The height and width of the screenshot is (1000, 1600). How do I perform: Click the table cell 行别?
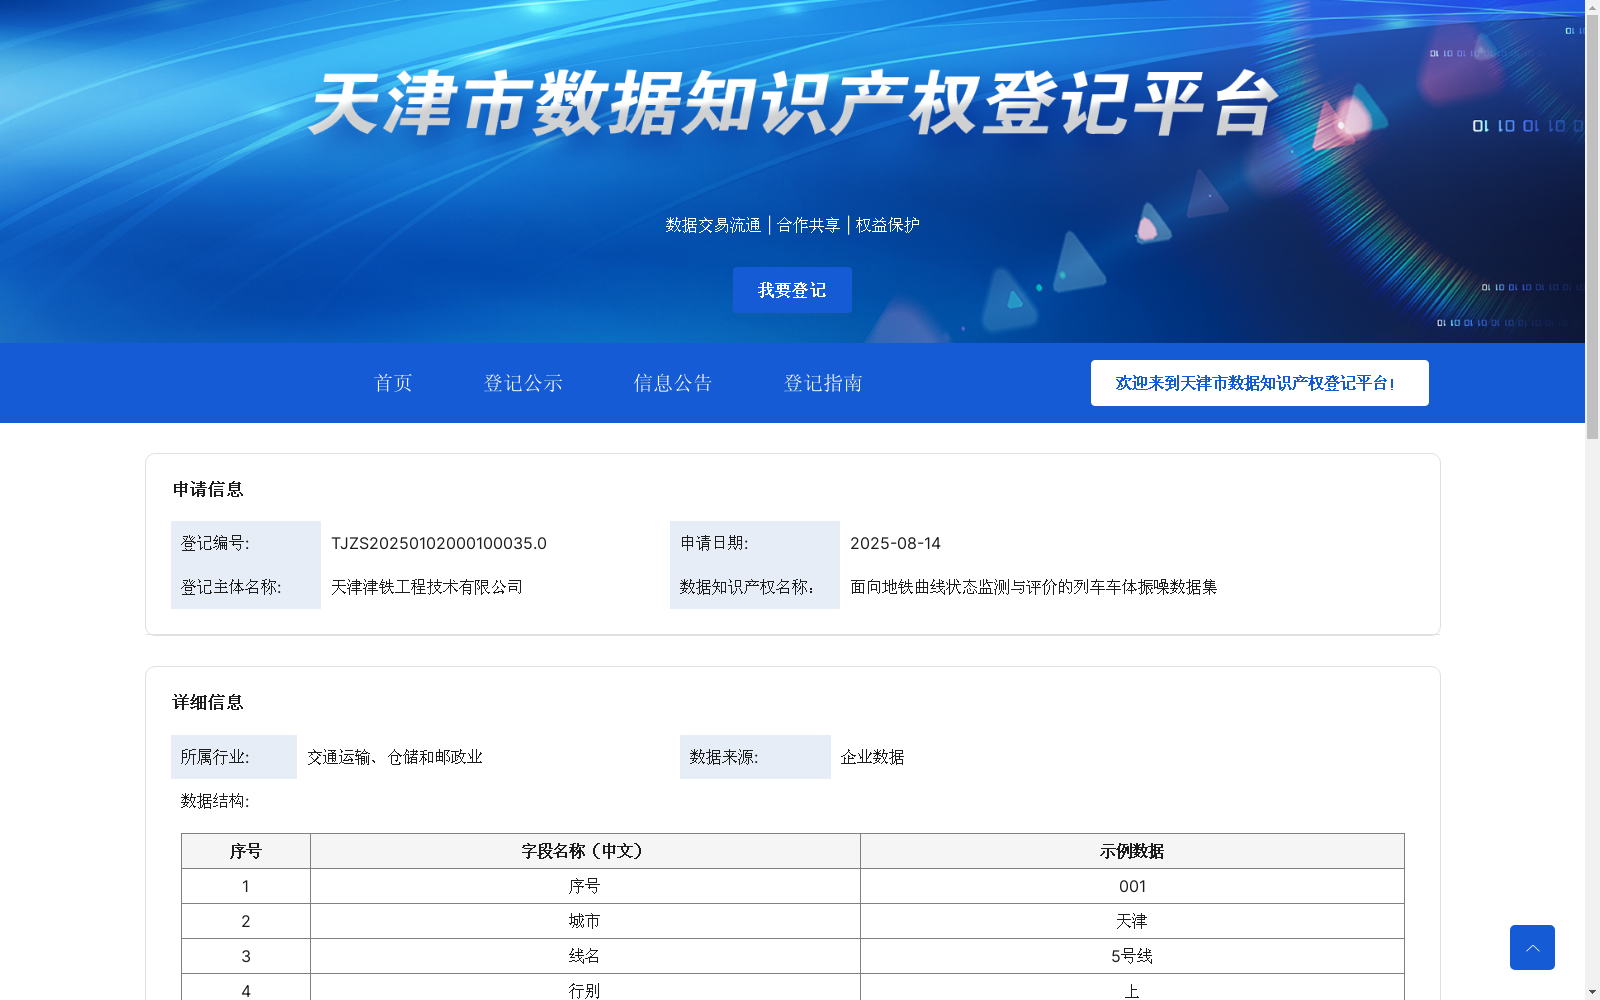pos(585,989)
